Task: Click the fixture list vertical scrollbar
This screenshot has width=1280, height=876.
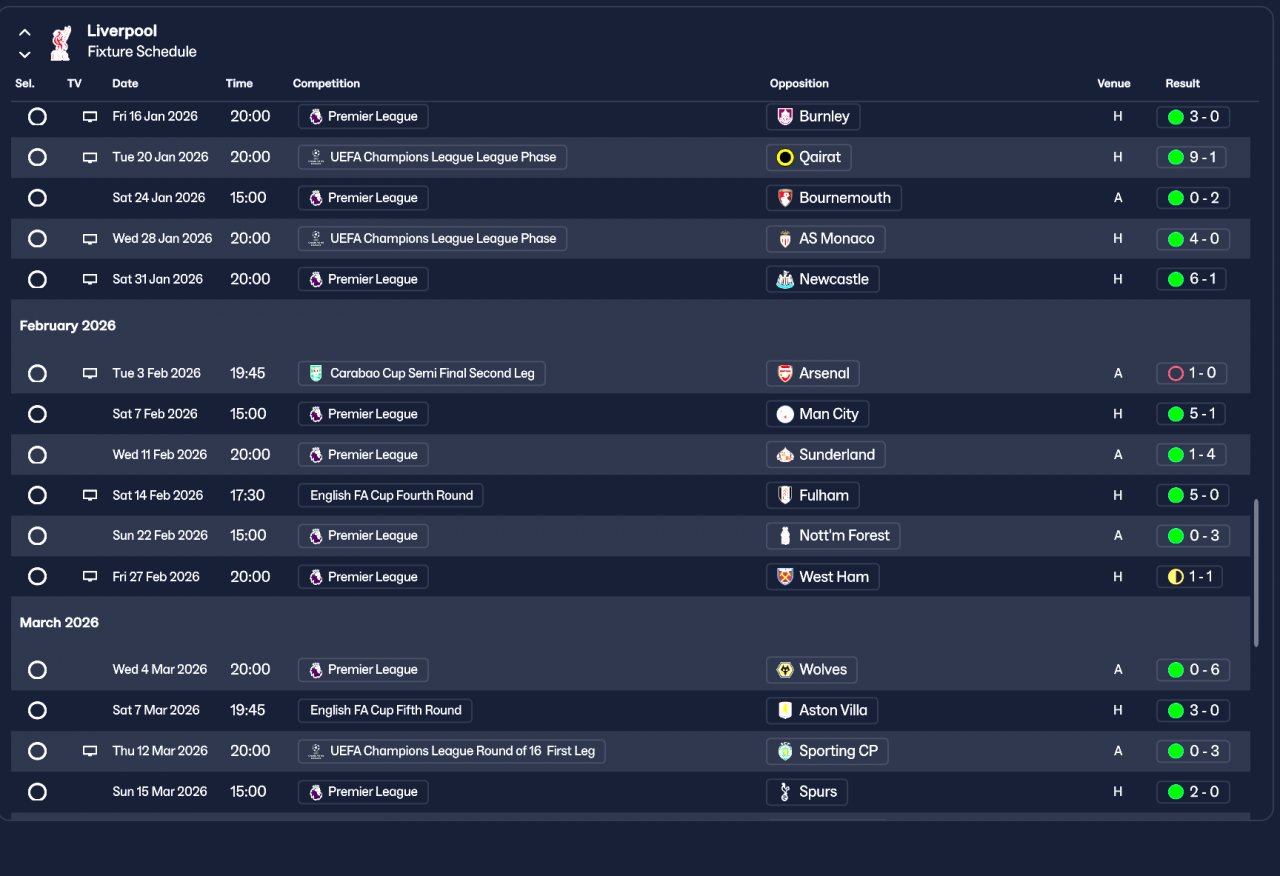Action: (1256, 573)
